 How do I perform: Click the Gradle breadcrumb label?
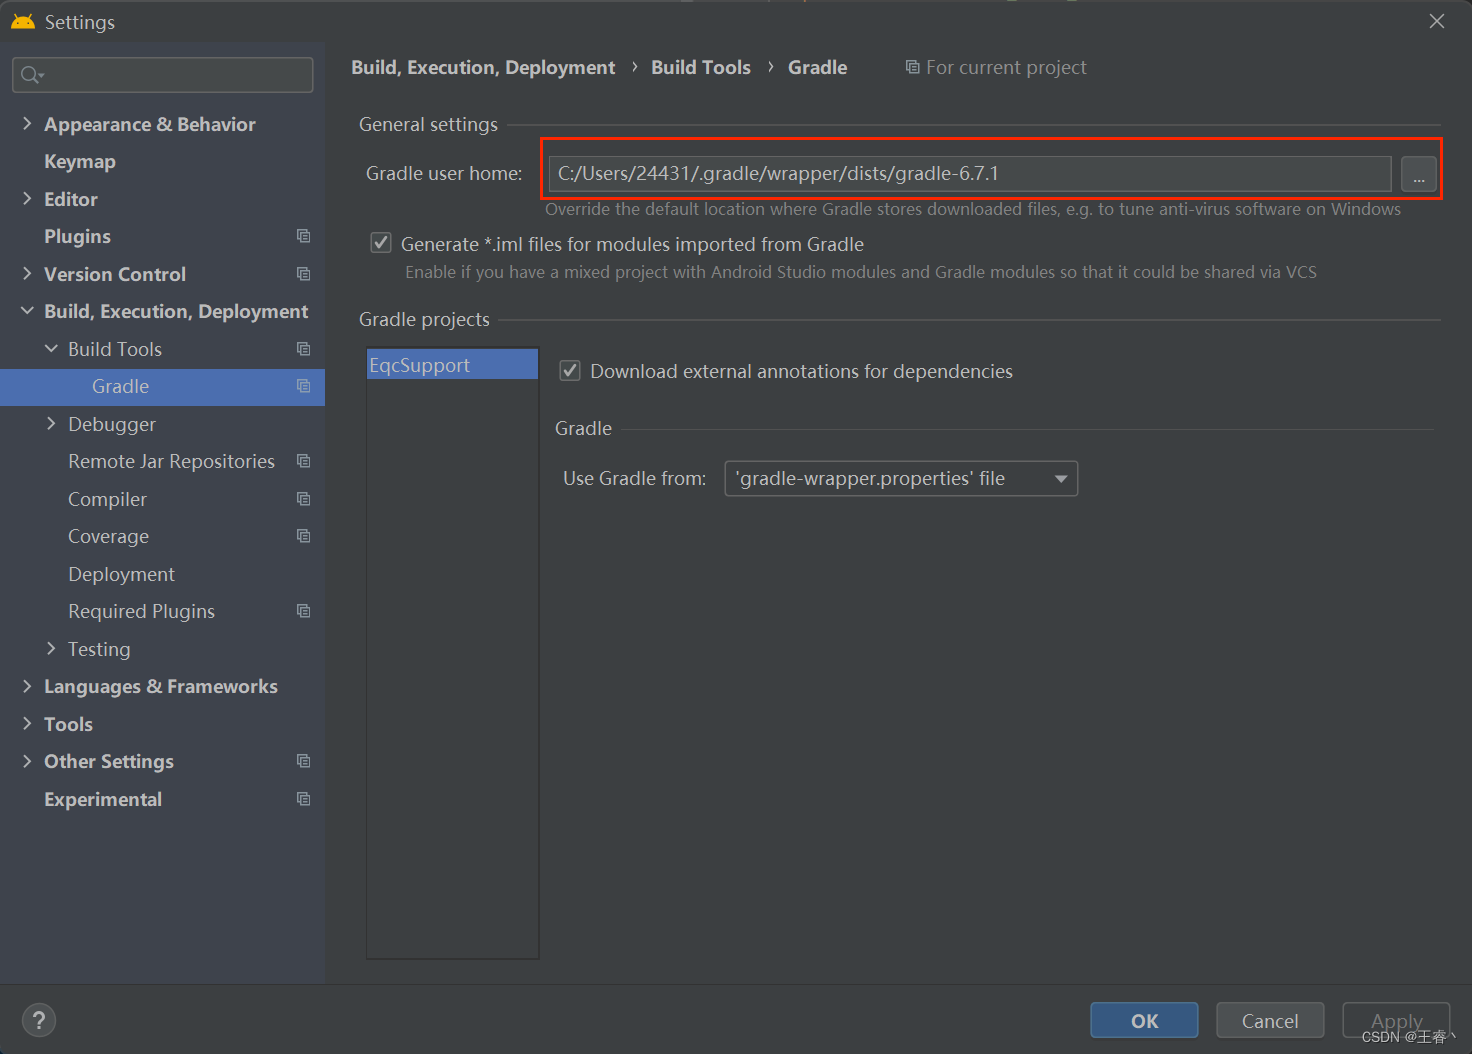817,67
